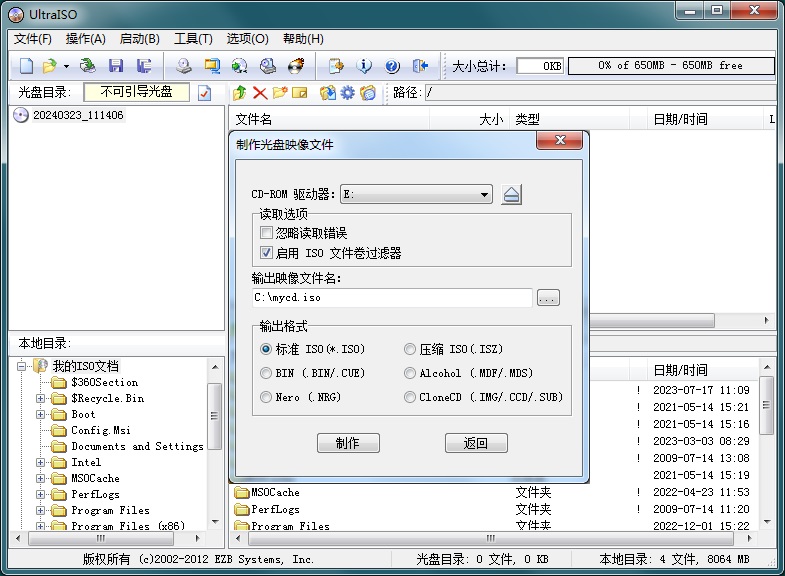Image resolution: width=785 pixels, height=576 pixels.
Task: Open the 帮助(H) menu
Action: pyautogui.click(x=303, y=39)
